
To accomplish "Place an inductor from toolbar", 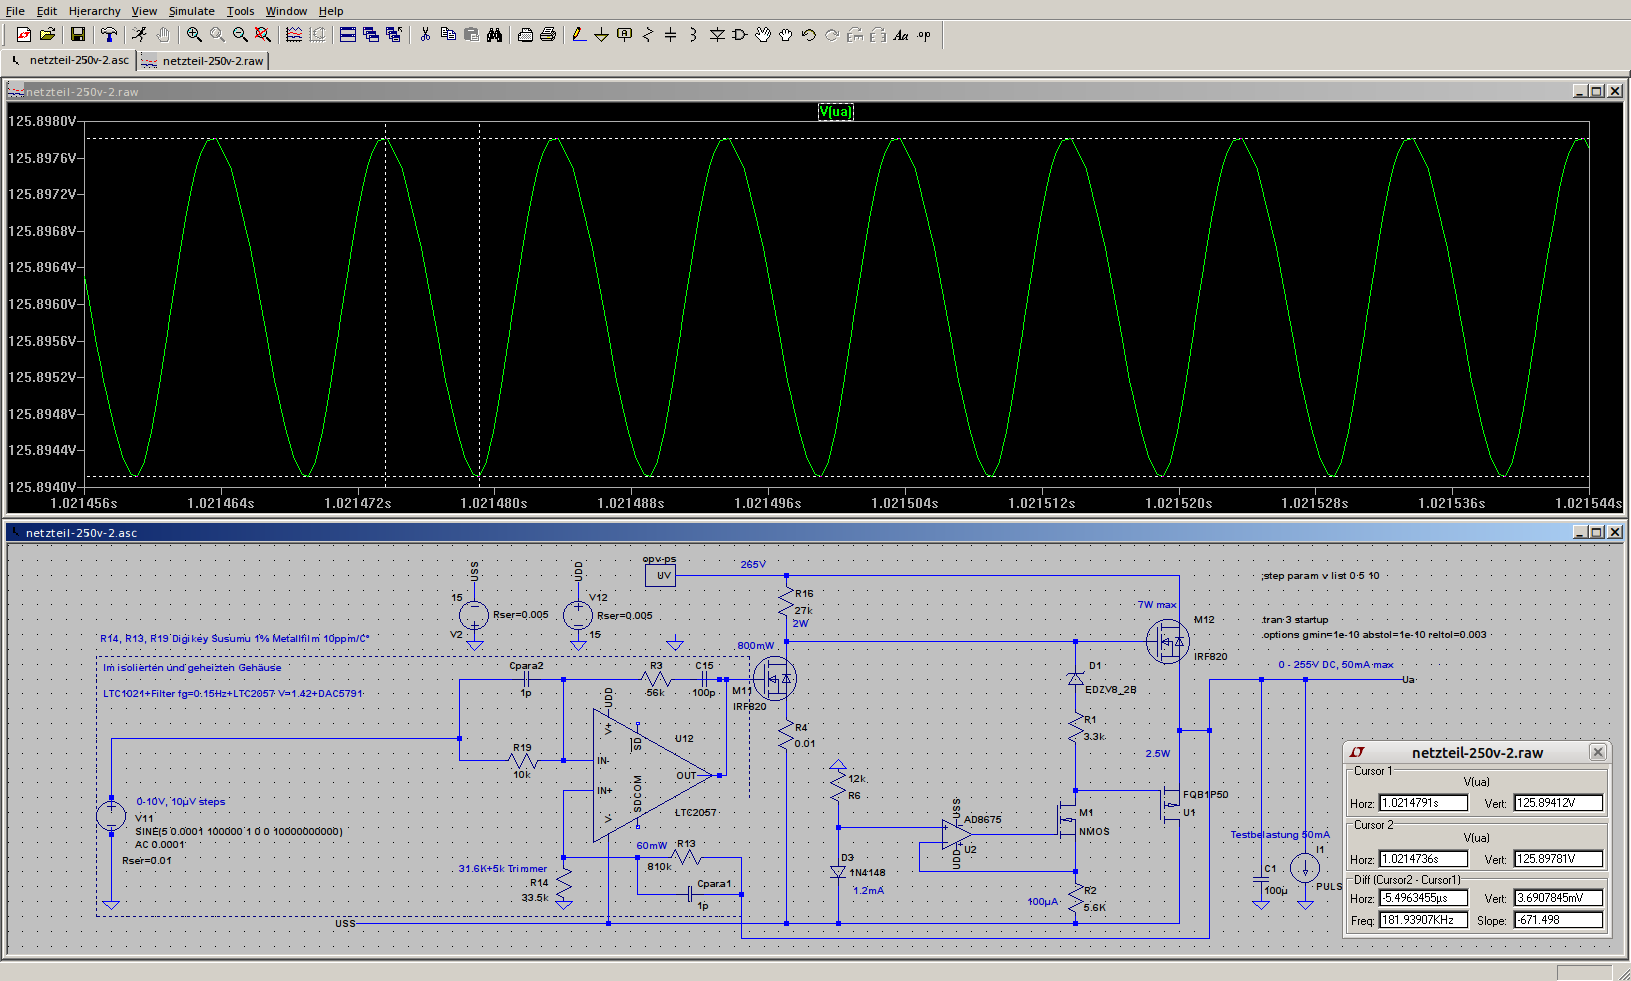I will pyautogui.click(x=694, y=35).
